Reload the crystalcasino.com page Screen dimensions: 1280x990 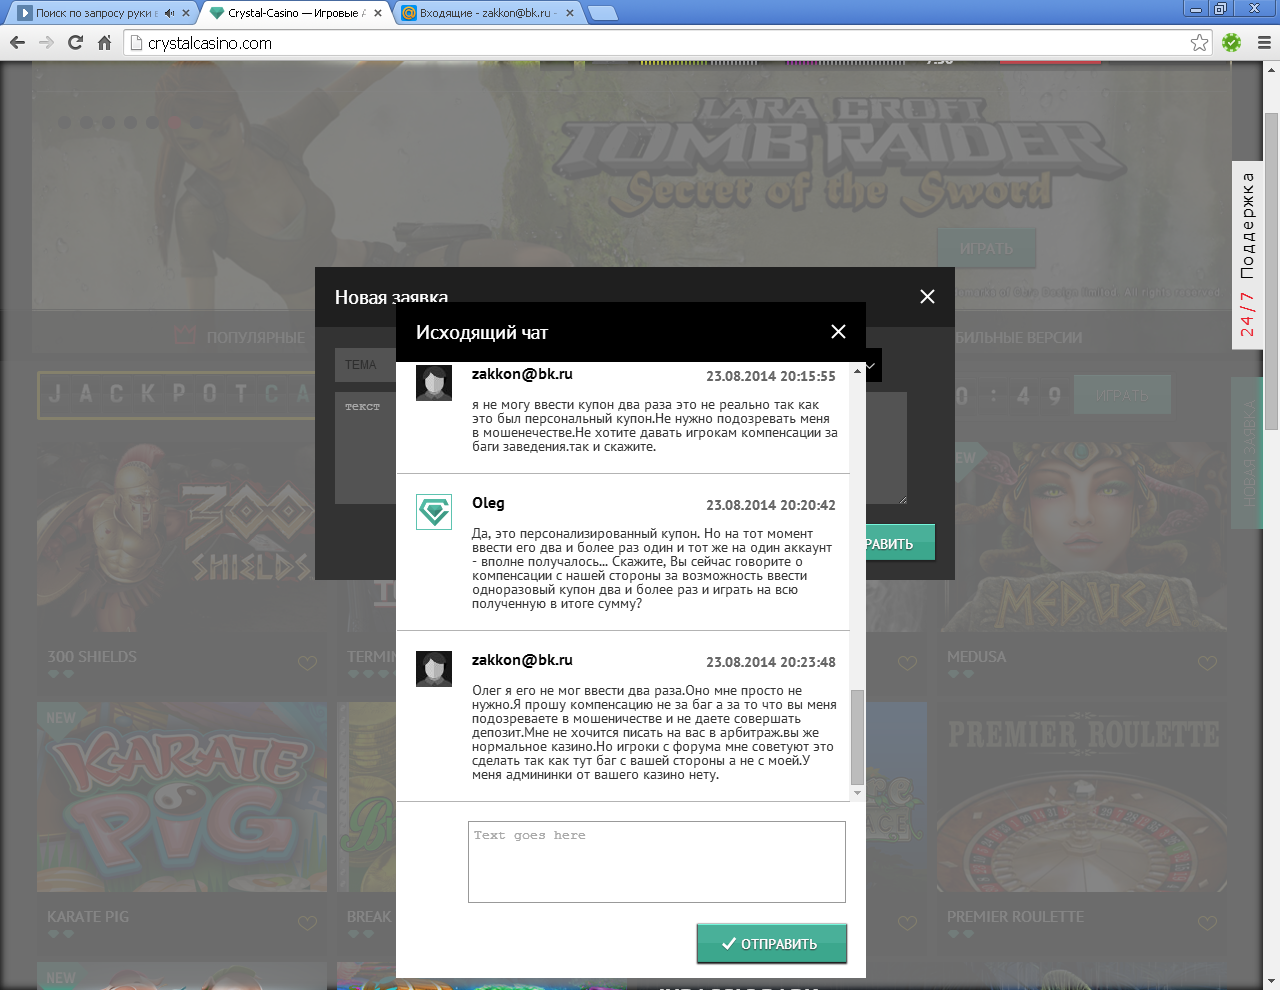coord(75,43)
